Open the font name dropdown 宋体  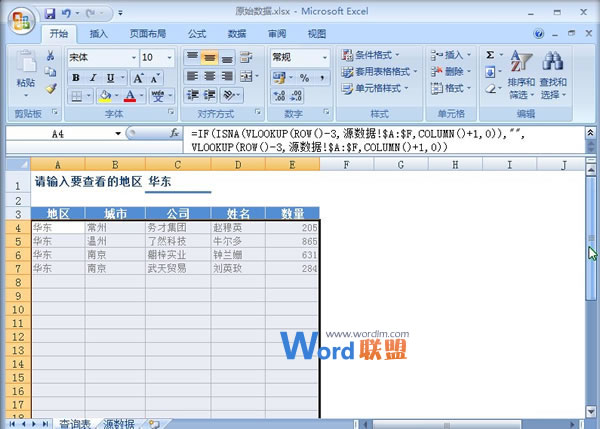(x=134, y=57)
